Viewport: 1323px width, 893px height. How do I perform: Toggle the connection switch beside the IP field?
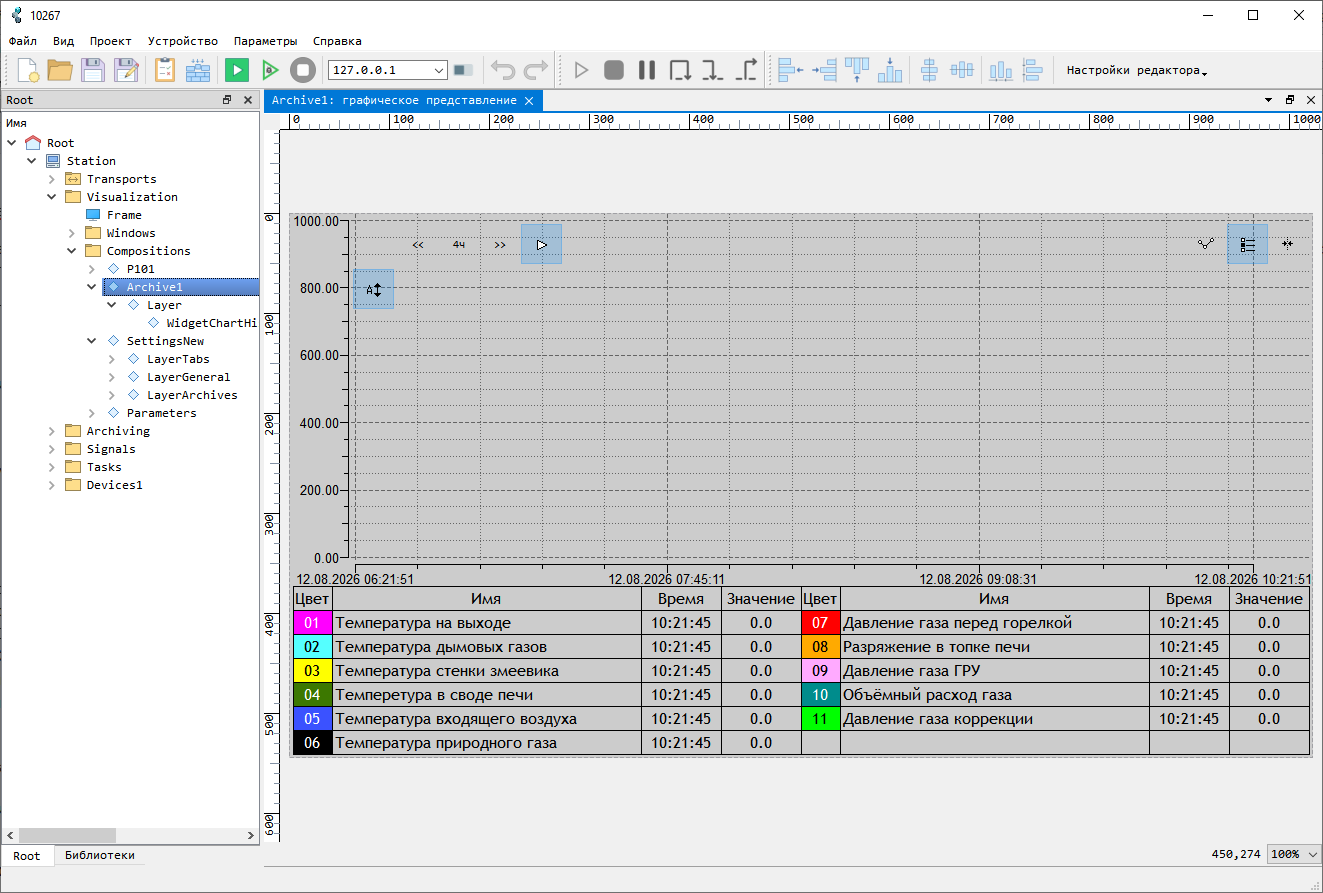tap(463, 70)
